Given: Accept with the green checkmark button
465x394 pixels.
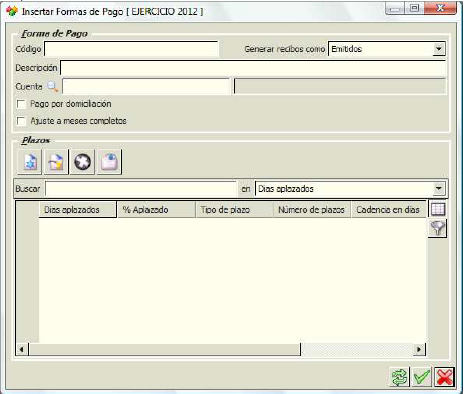Looking at the screenshot, I should [x=422, y=377].
